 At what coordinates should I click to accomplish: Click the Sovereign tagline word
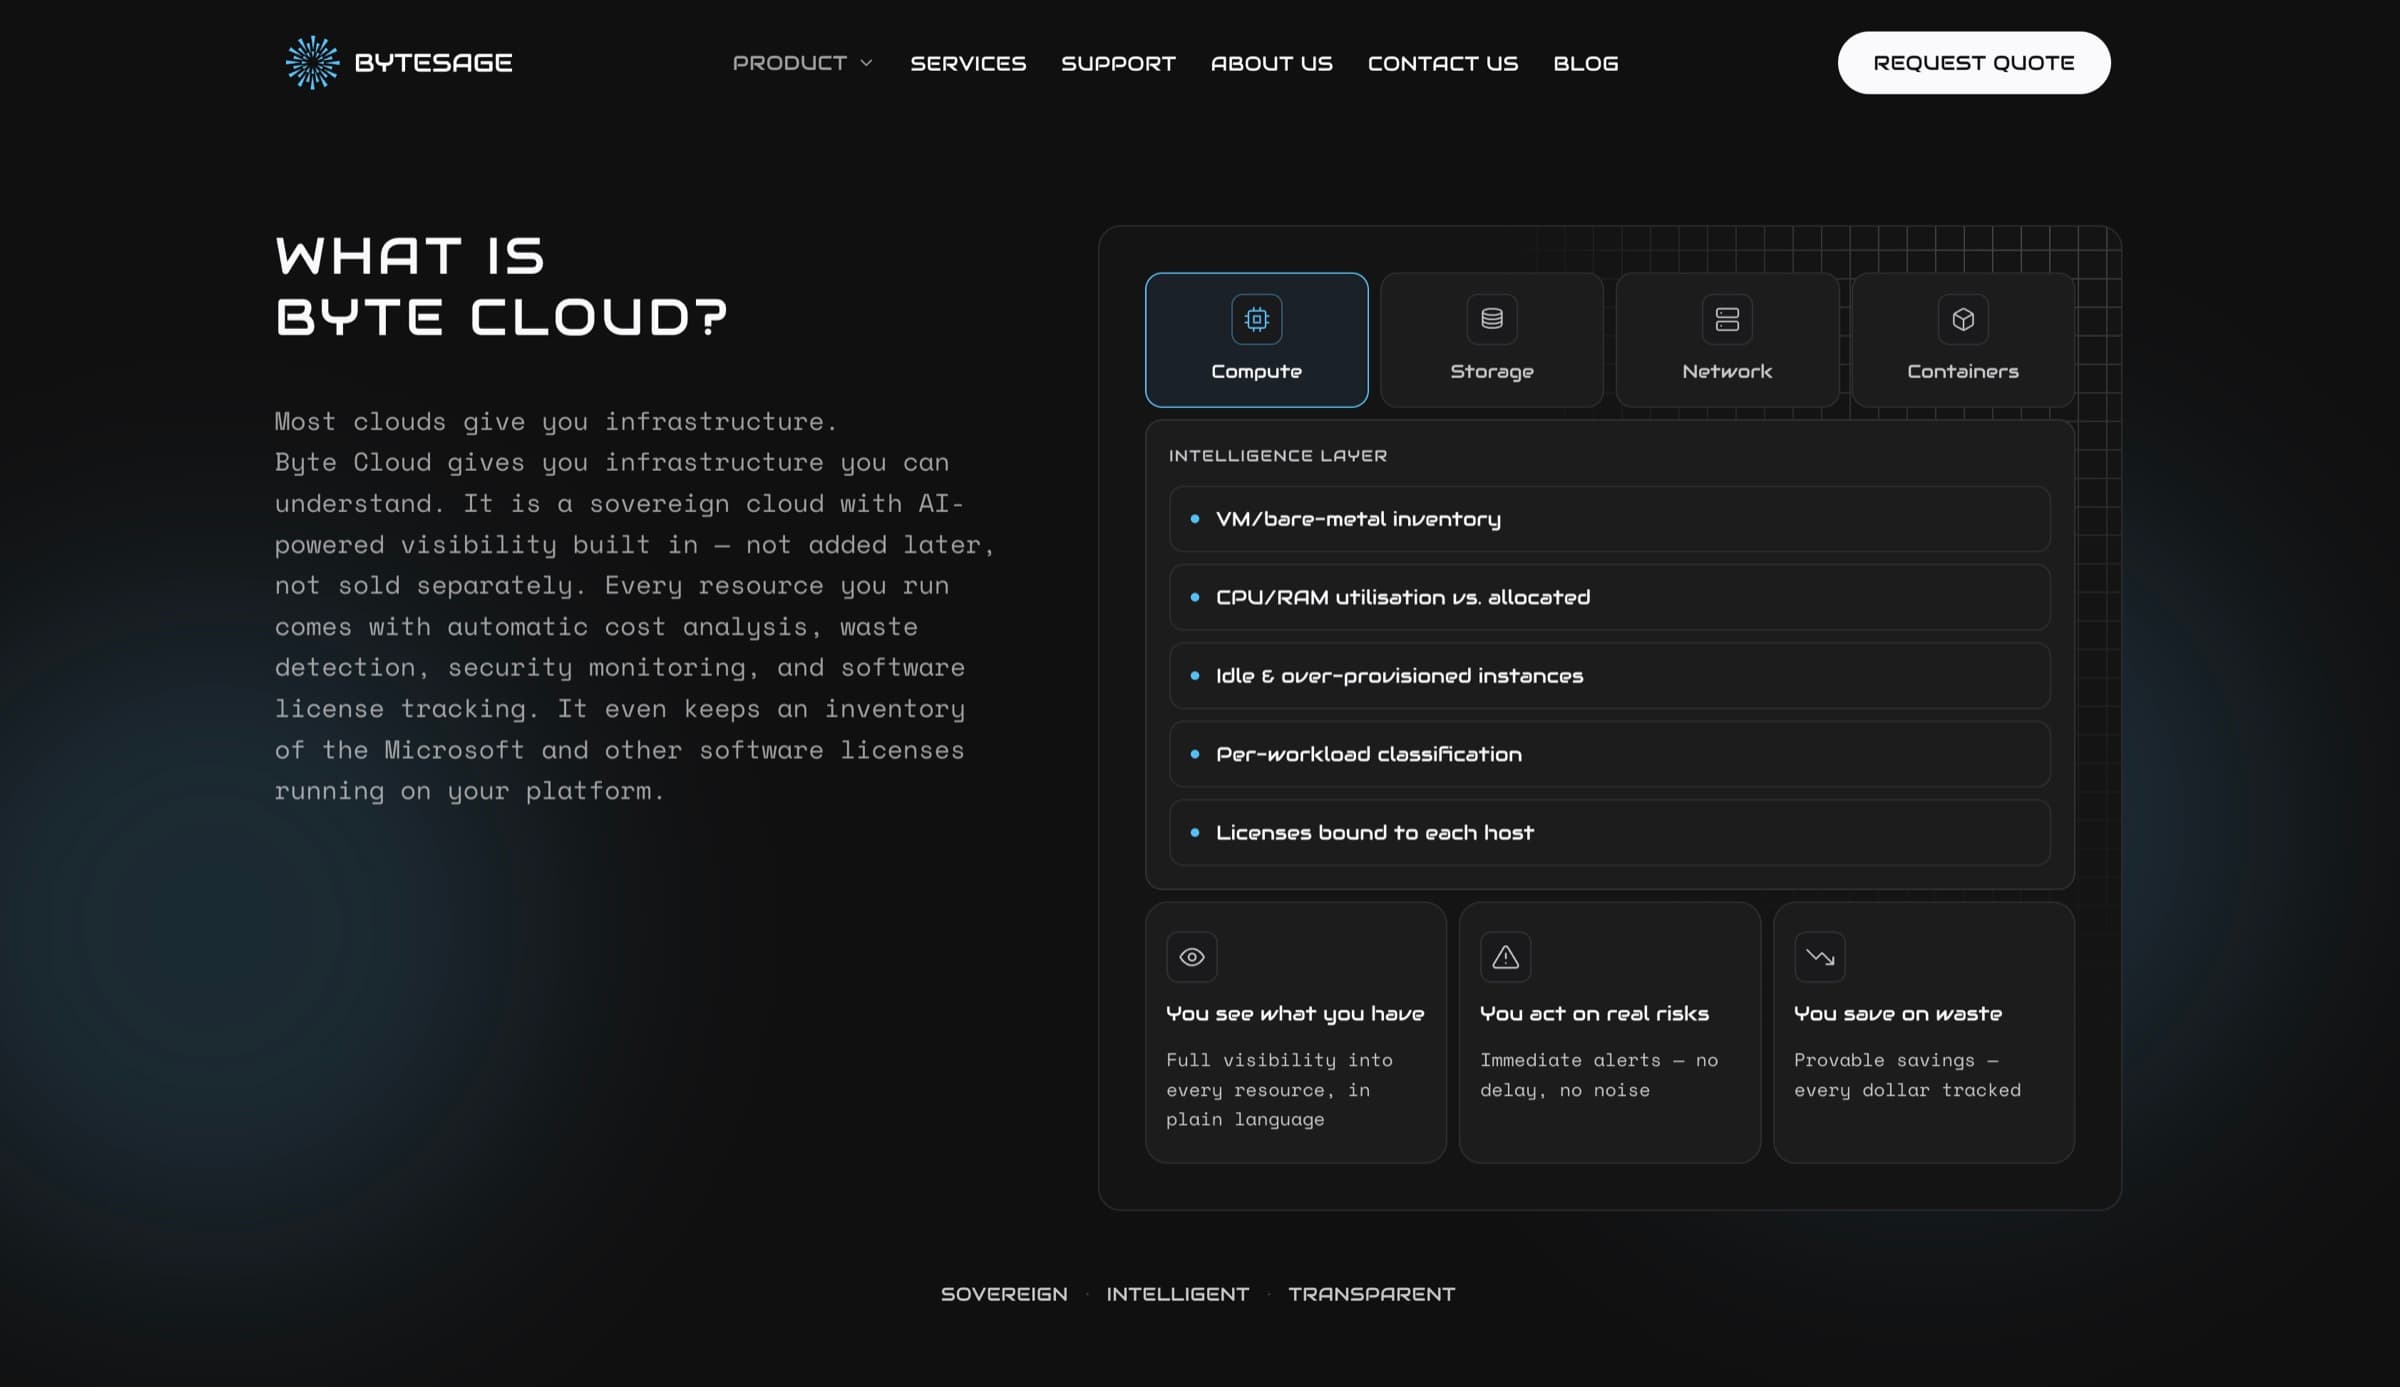click(1003, 1294)
